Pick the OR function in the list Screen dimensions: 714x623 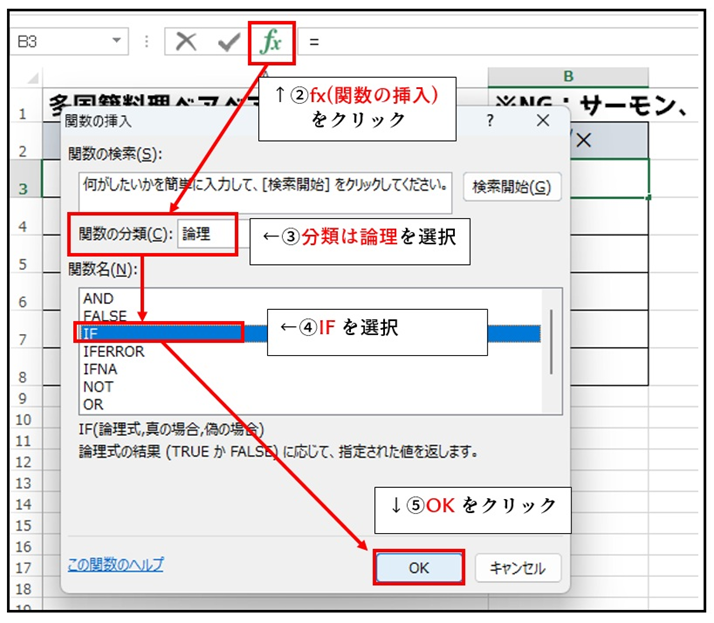[93, 404]
